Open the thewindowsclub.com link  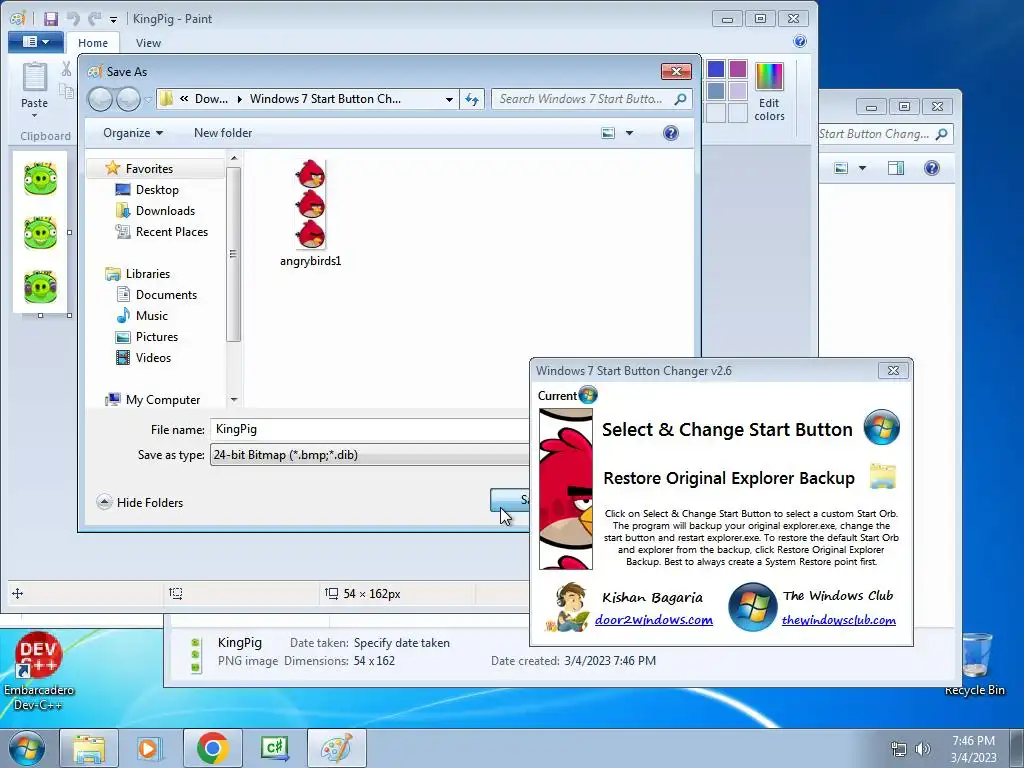839,620
